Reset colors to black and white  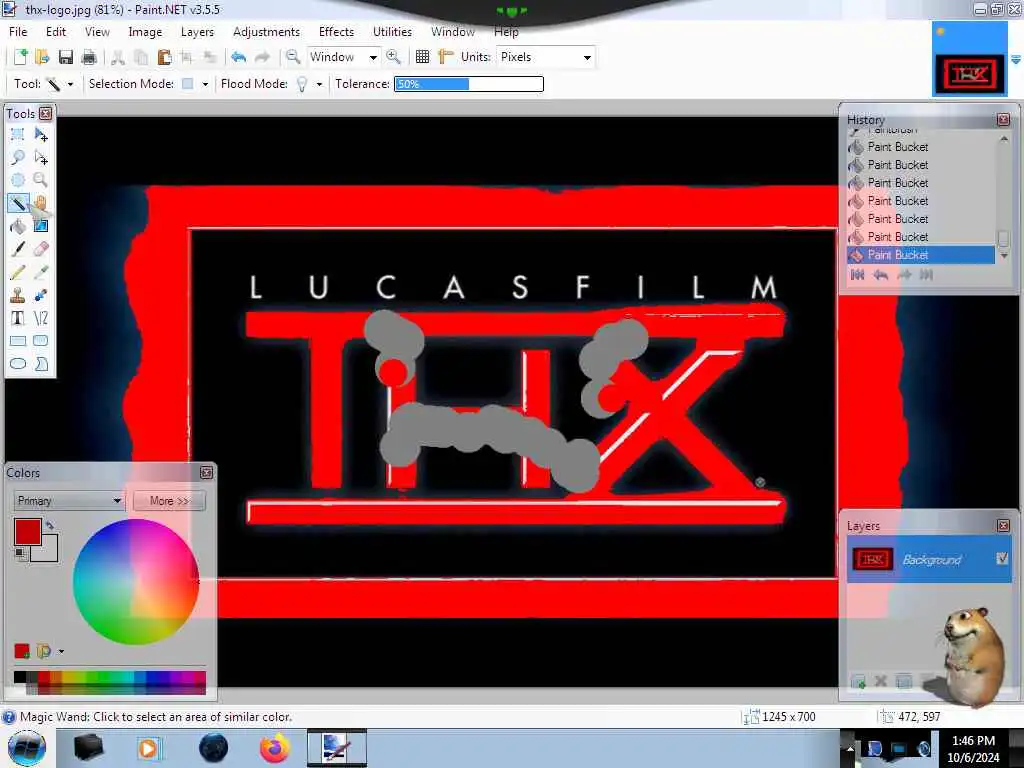pos(21,554)
